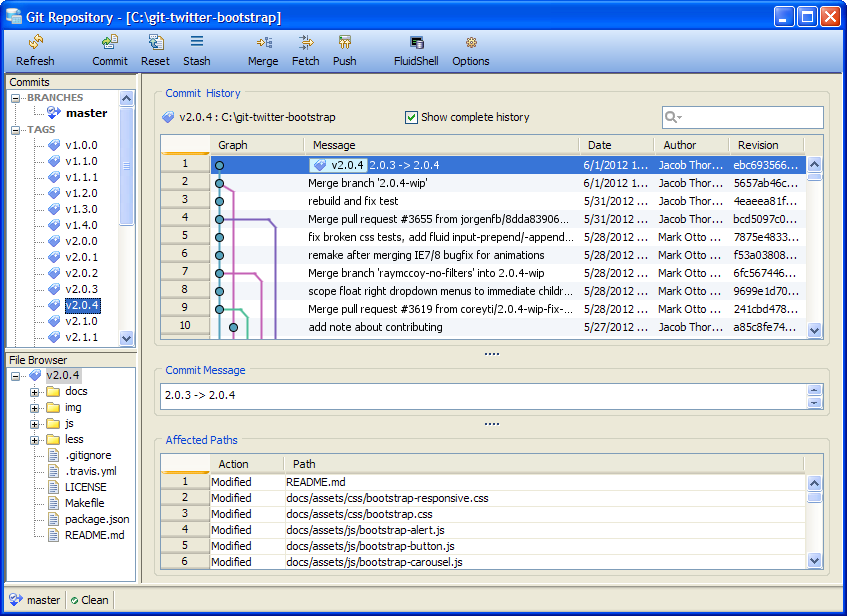Click the docs folder icon
Viewport: 847px width, 616px height.
click(x=53, y=391)
